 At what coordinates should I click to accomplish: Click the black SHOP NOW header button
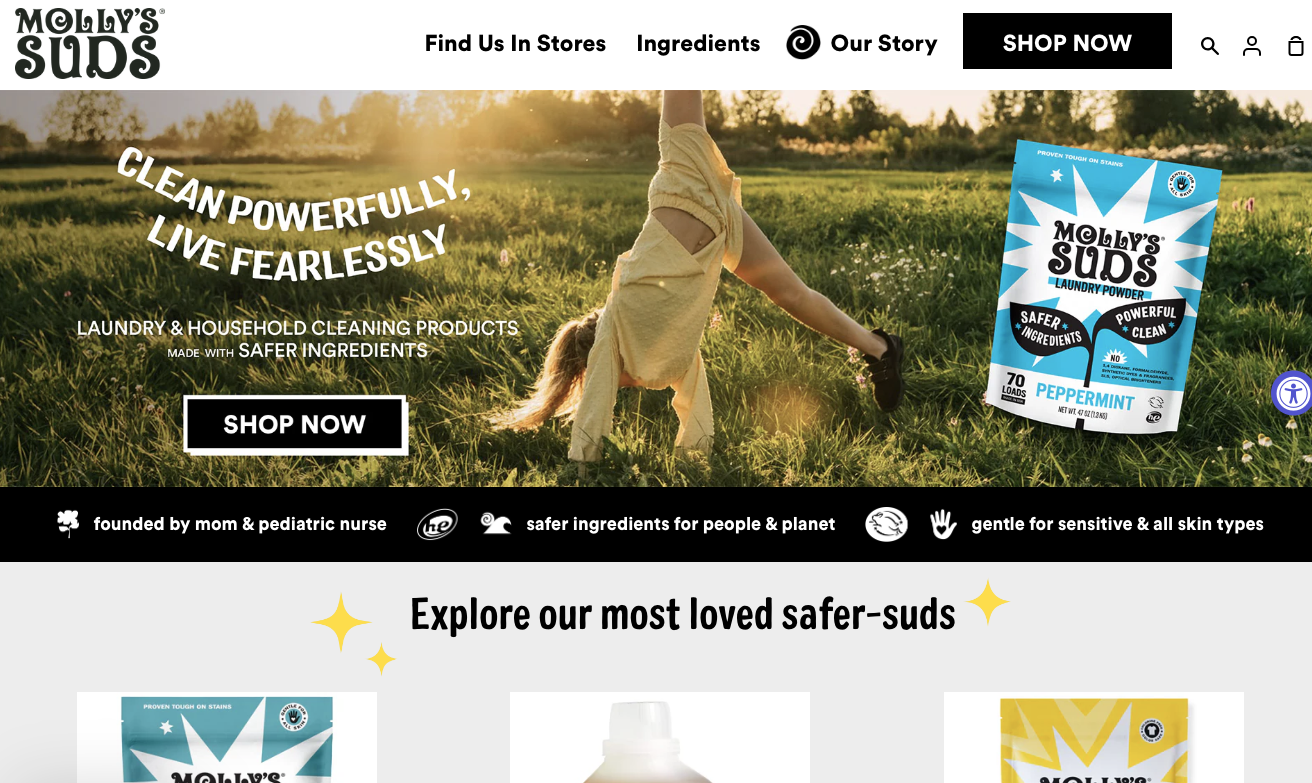1067,42
